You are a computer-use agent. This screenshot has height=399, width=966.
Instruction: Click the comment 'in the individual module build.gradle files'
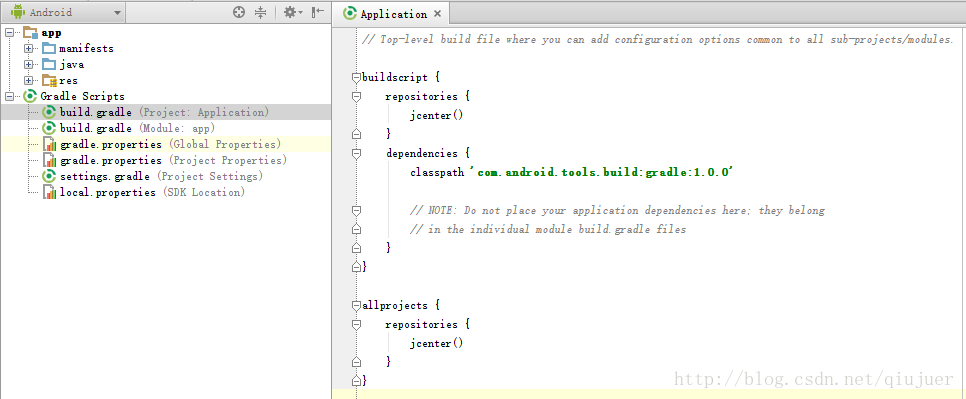548,230
